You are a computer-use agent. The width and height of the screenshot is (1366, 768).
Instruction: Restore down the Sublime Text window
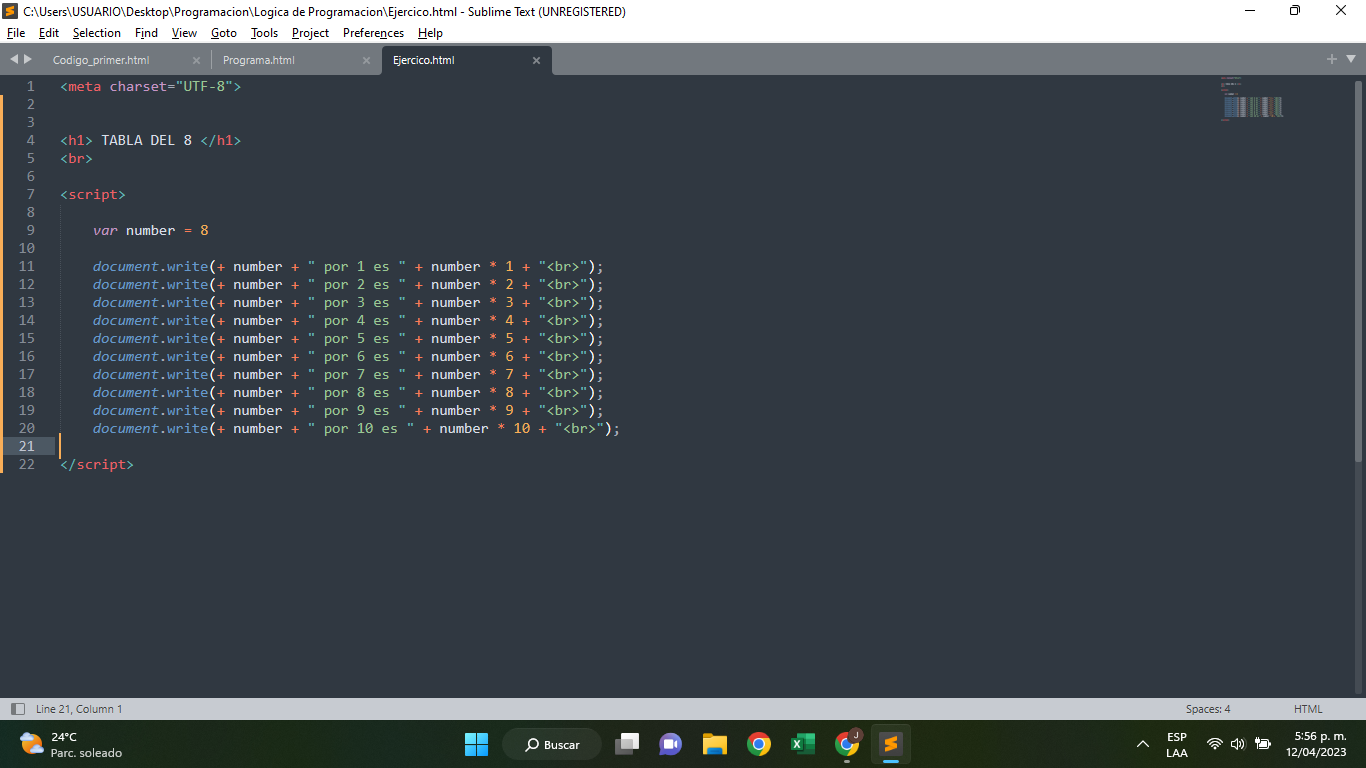pos(1295,11)
